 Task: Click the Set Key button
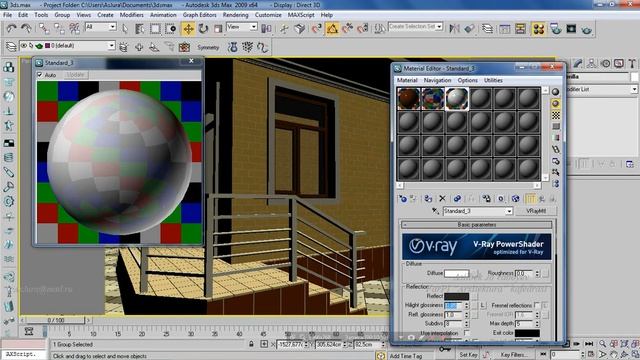468,355
